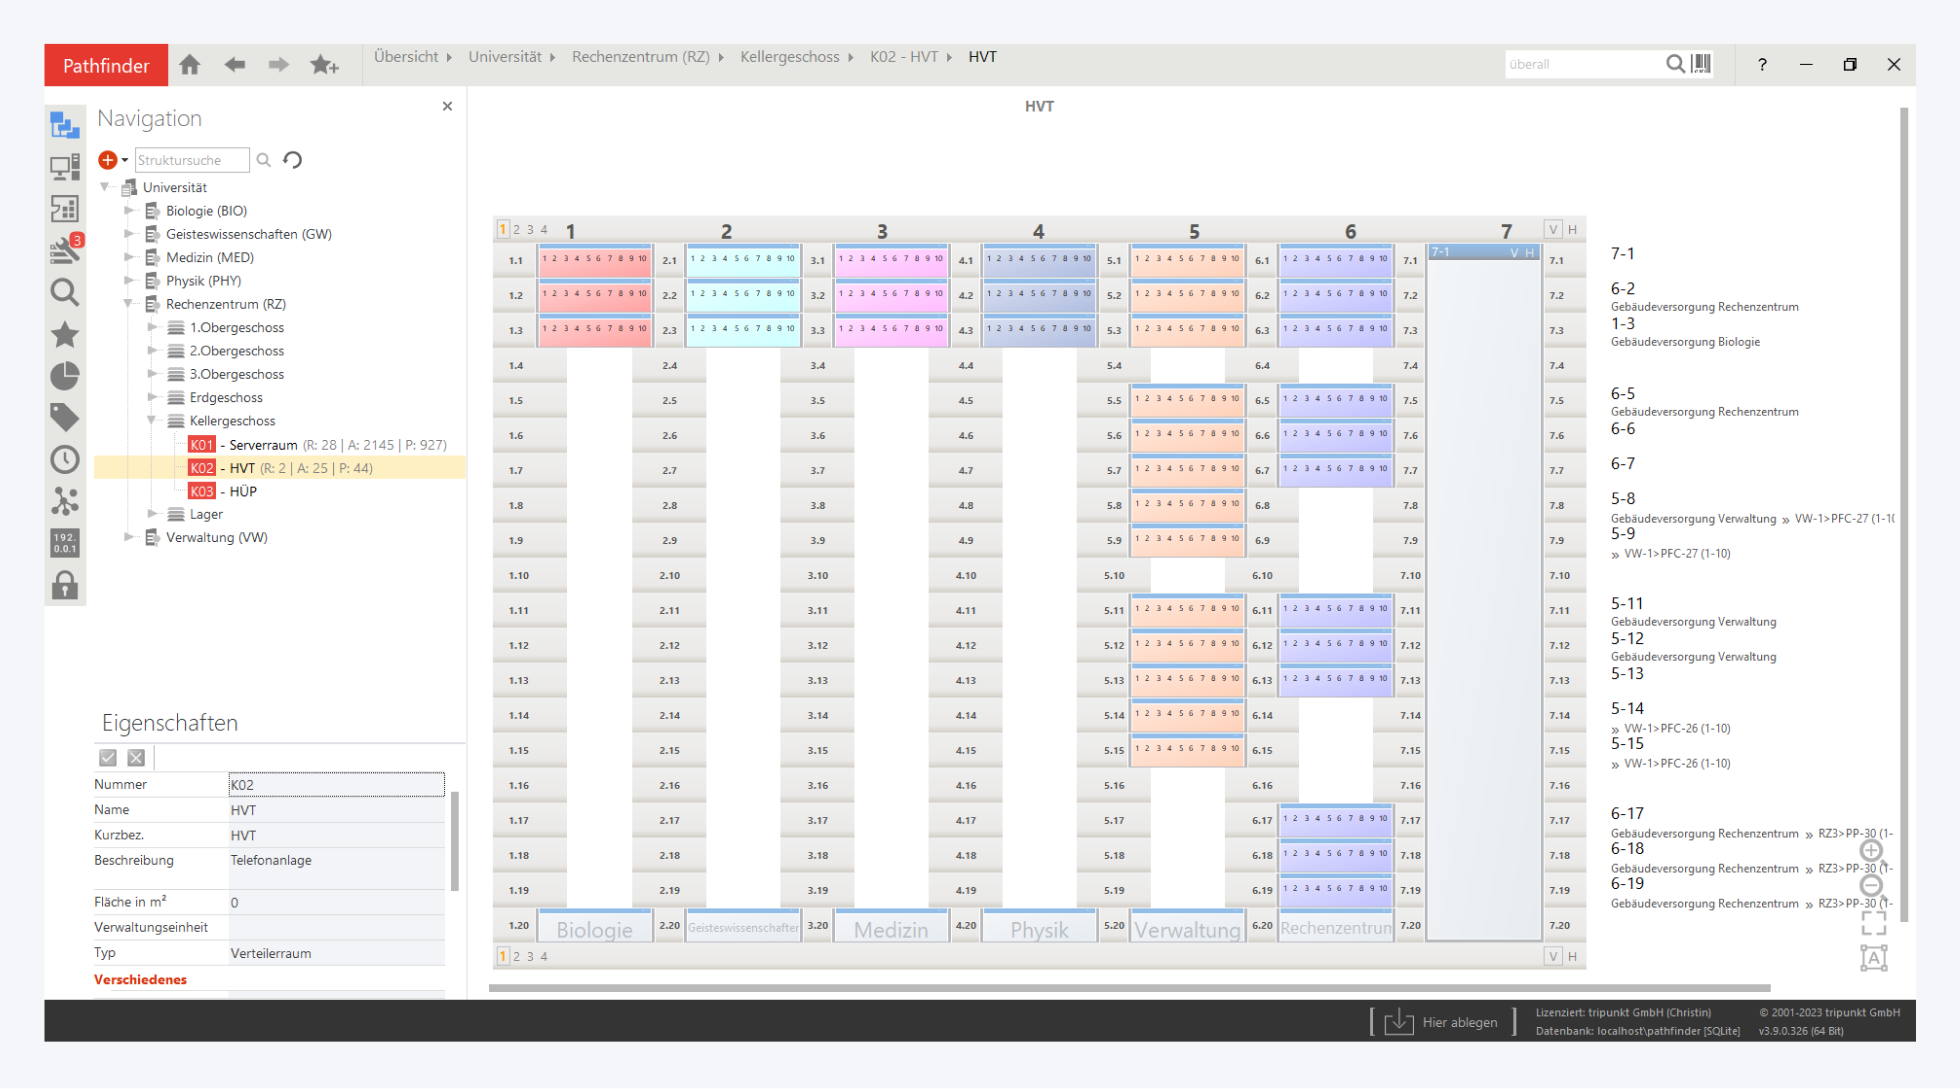
Task: Expand the Biologie (BIO) tree node
Action: [129, 211]
